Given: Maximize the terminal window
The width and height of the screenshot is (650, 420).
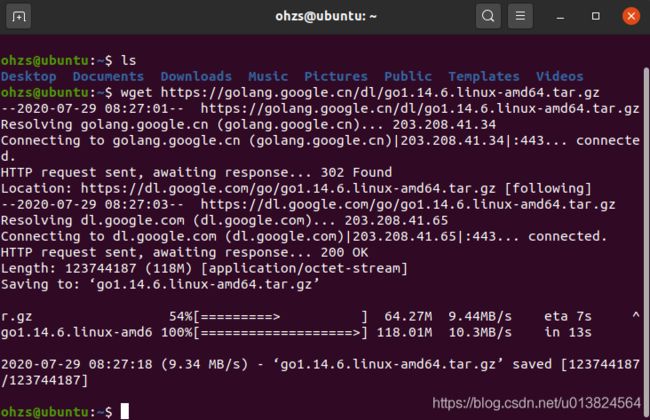Looking at the screenshot, I should pyautogui.click(x=596, y=16).
